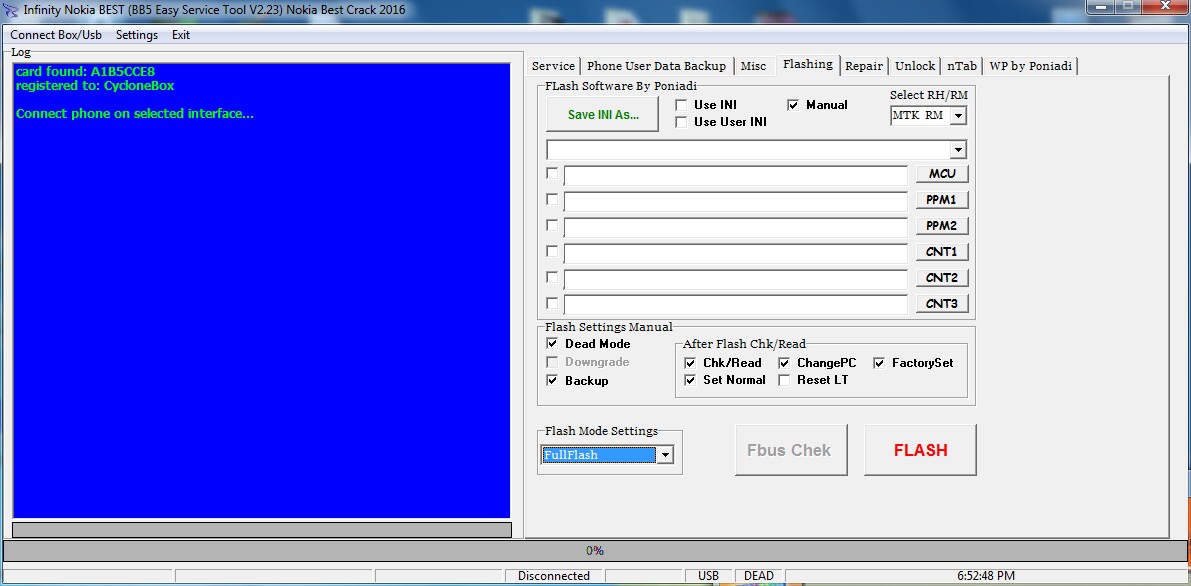The height and width of the screenshot is (586, 1191).
Task: Uncheck the Backup checkbox
Action: point(552,380)
